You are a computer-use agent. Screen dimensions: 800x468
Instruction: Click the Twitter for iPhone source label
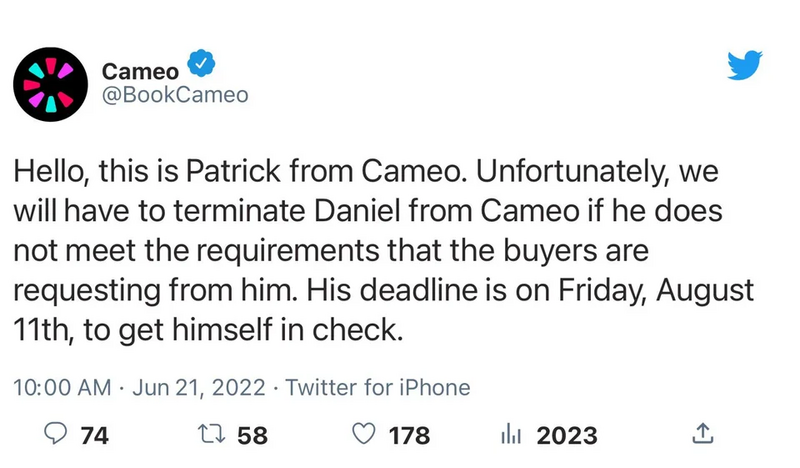click(x=377, y=387)
